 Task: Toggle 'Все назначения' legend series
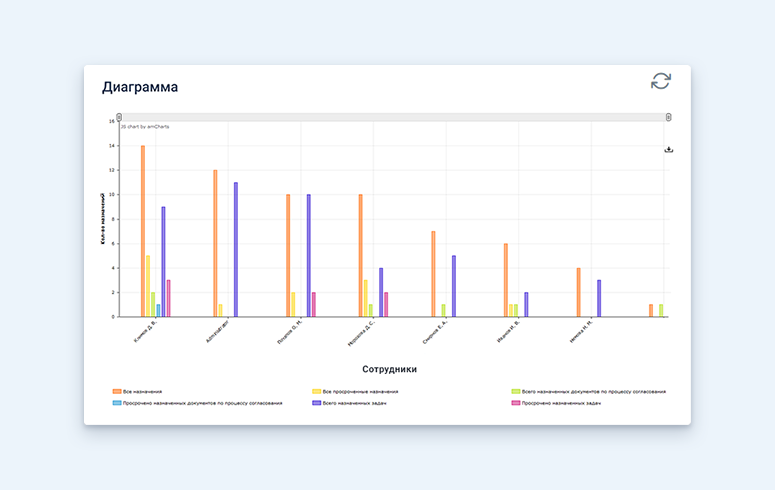pyautogui.click(x=142, y=391)
